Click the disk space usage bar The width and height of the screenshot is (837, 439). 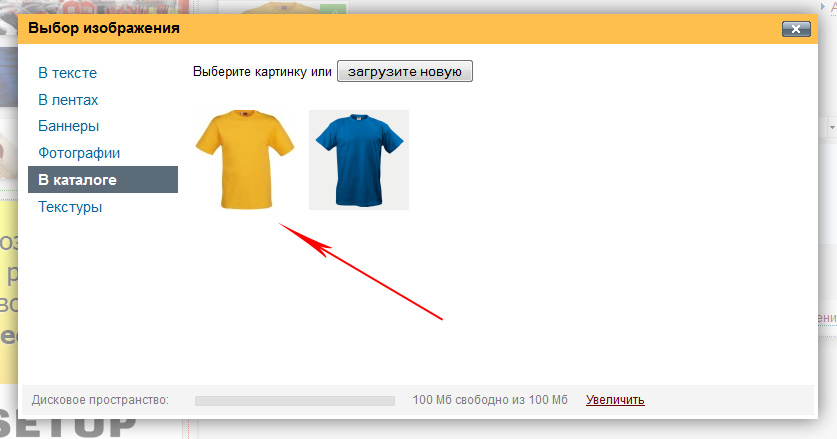(294, 400)
